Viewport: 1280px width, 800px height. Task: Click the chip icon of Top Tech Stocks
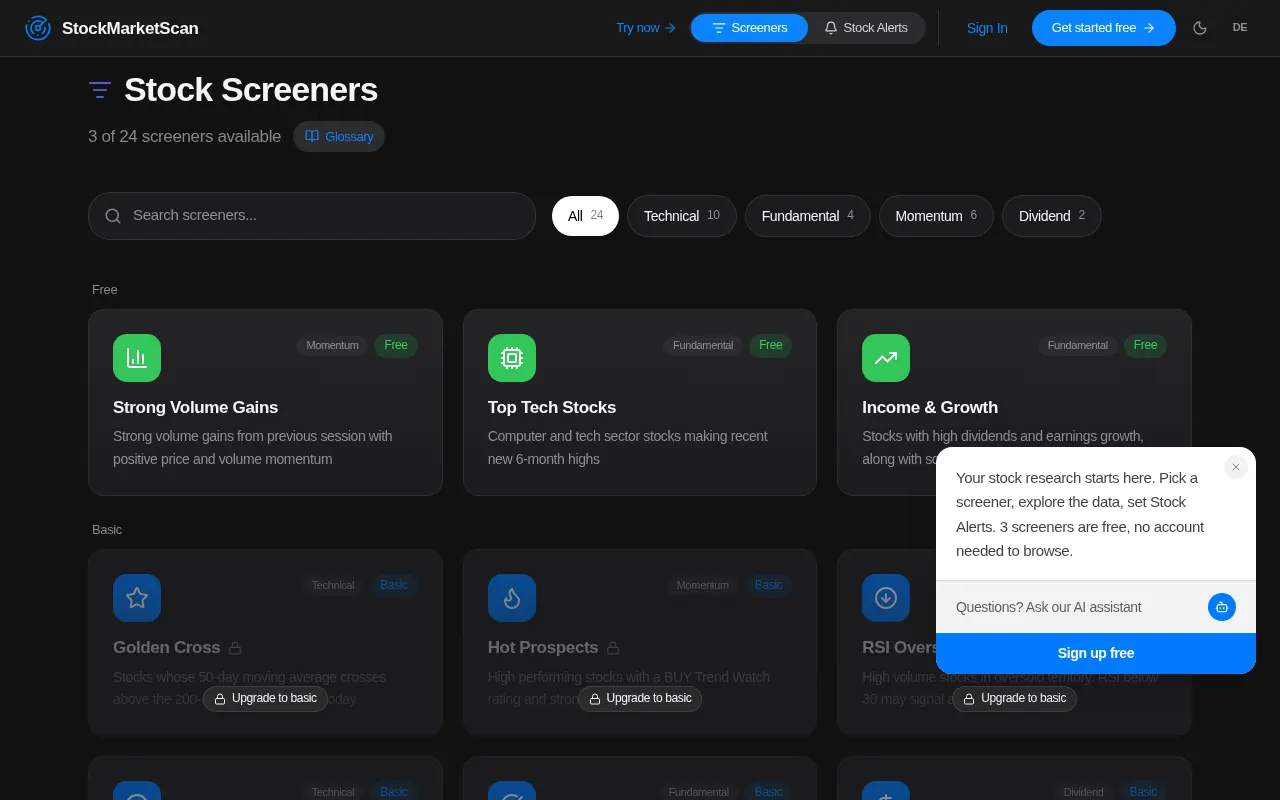512,358
